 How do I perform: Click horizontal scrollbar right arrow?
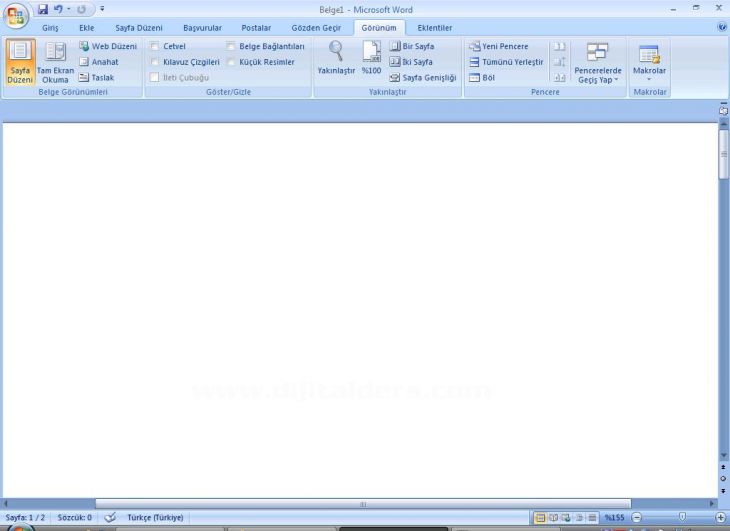(711, 504)
